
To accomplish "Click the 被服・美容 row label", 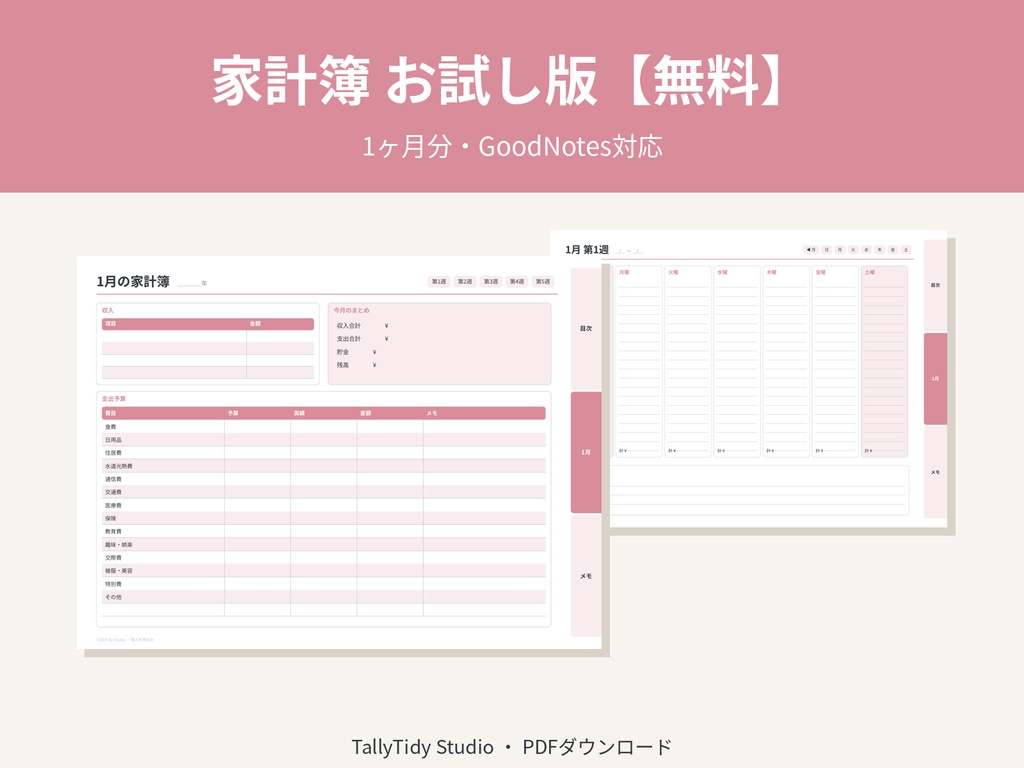I will pos(119,571).
